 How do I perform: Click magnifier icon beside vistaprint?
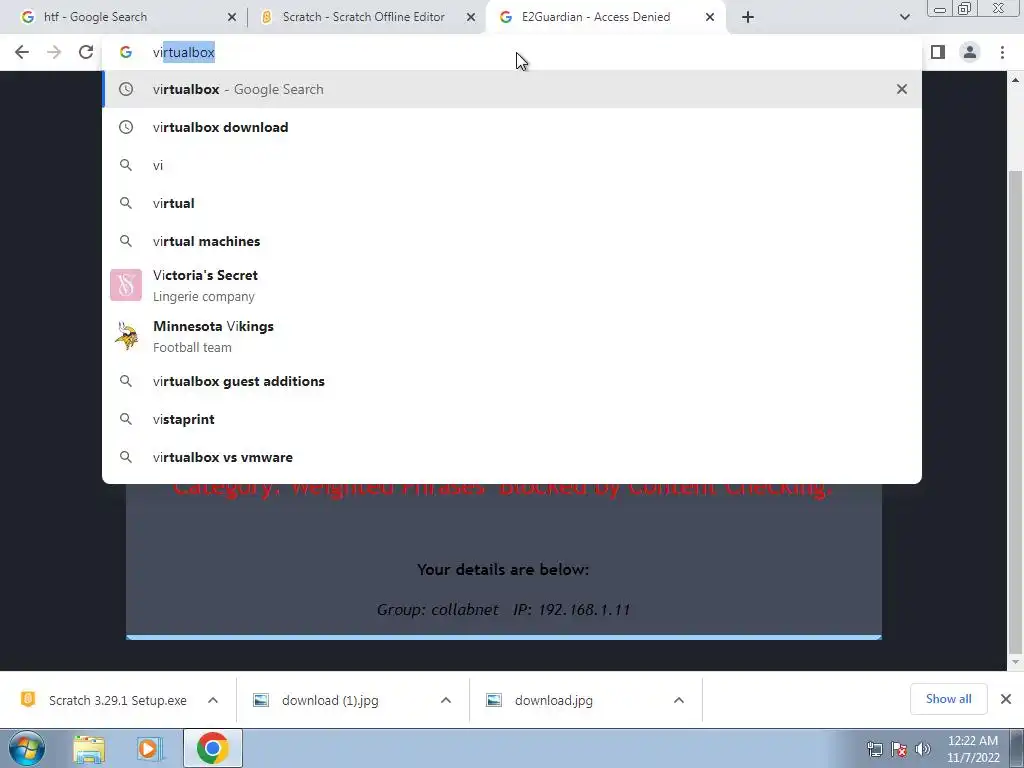tap(125, 419)
